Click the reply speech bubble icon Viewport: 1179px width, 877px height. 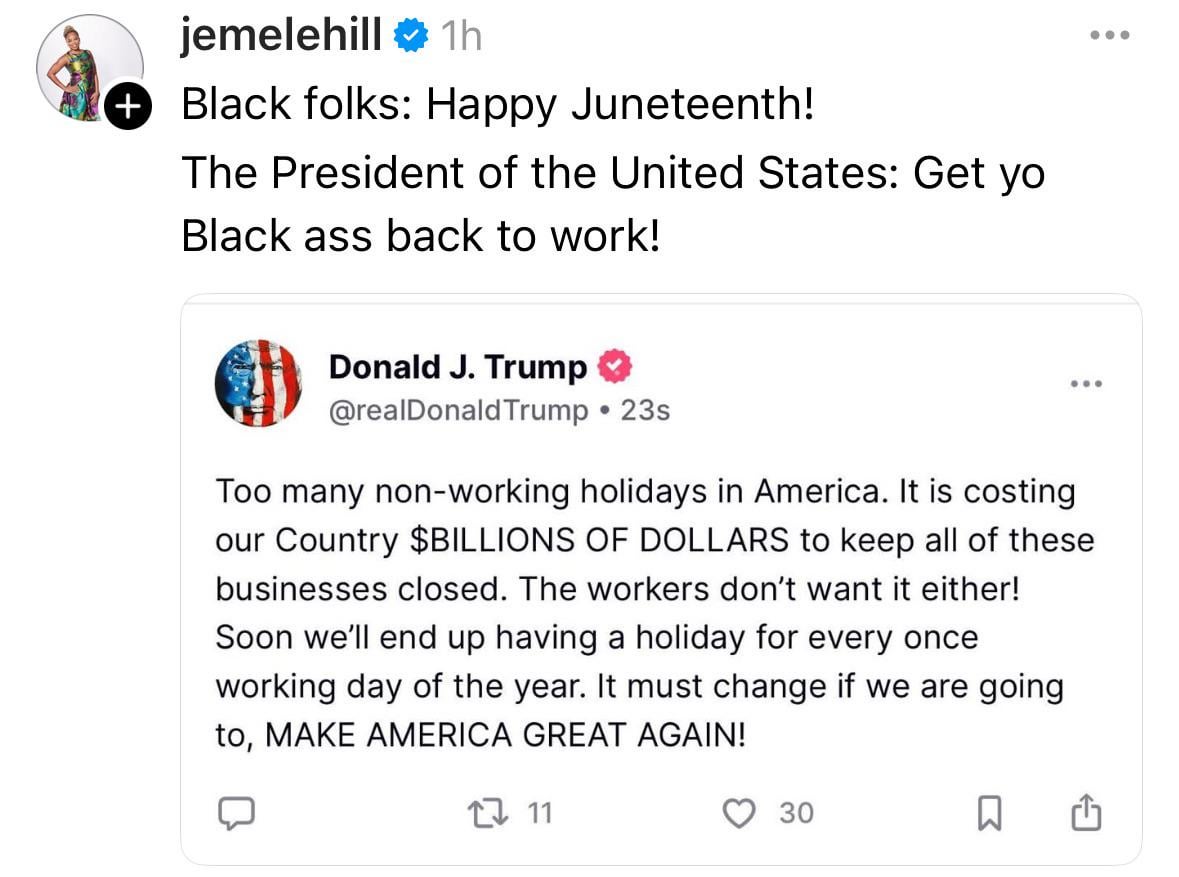click(x=234, y=814)
